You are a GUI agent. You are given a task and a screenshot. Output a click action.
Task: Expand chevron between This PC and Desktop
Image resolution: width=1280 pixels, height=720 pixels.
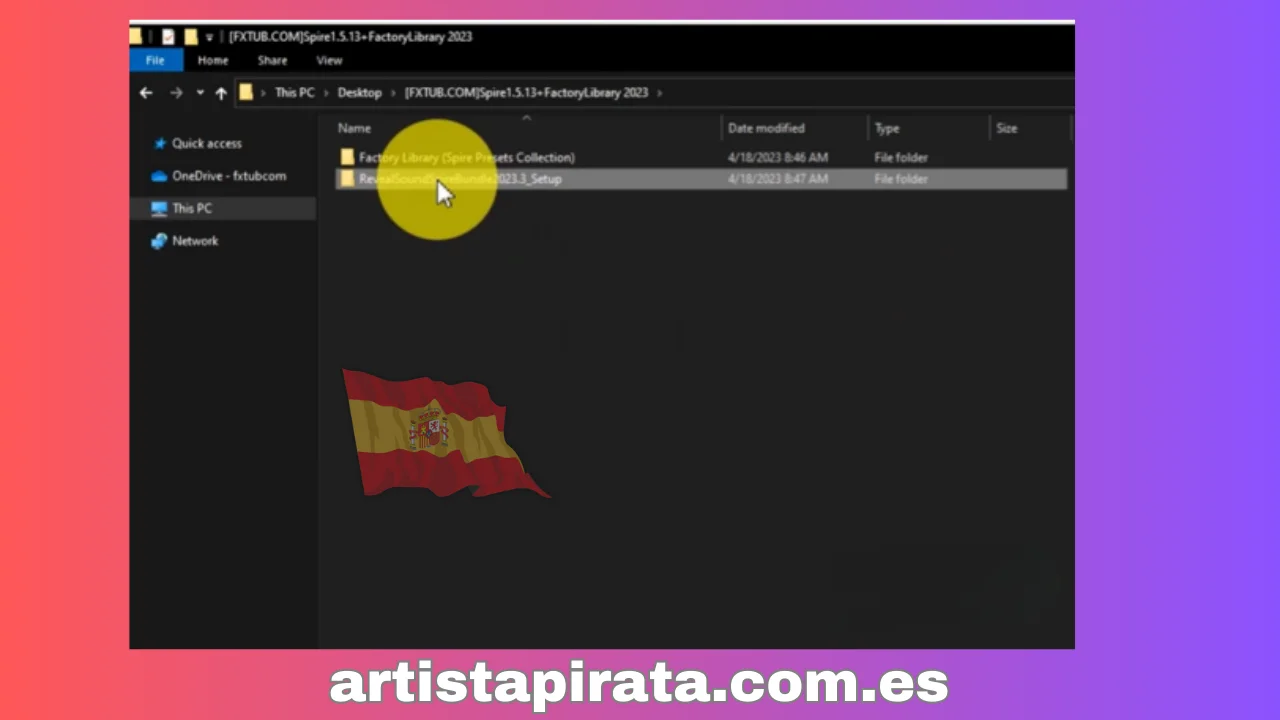326,92
